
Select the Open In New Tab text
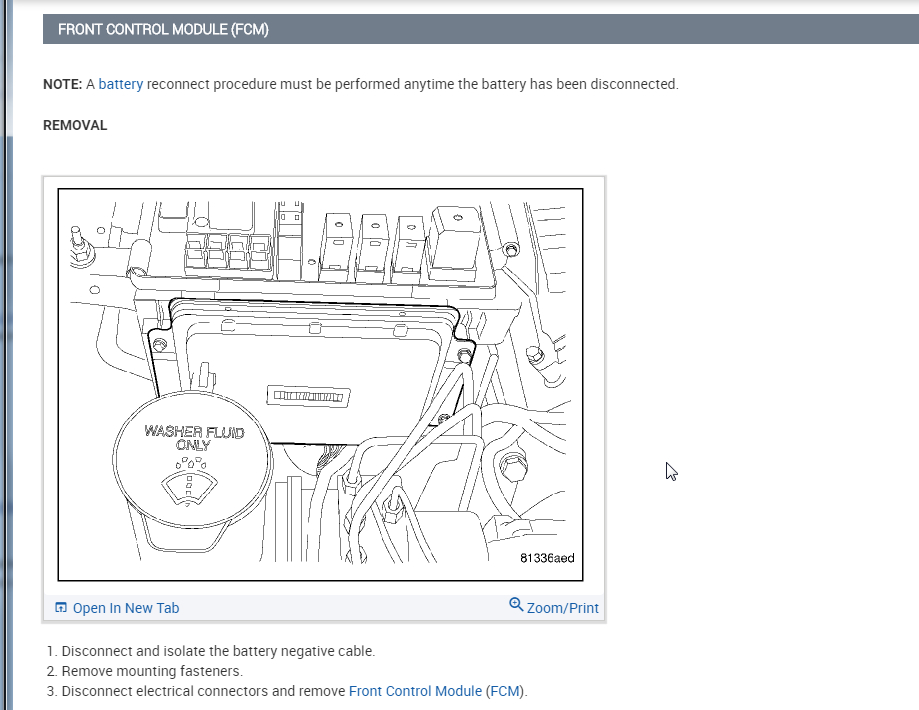coord(126,608)
